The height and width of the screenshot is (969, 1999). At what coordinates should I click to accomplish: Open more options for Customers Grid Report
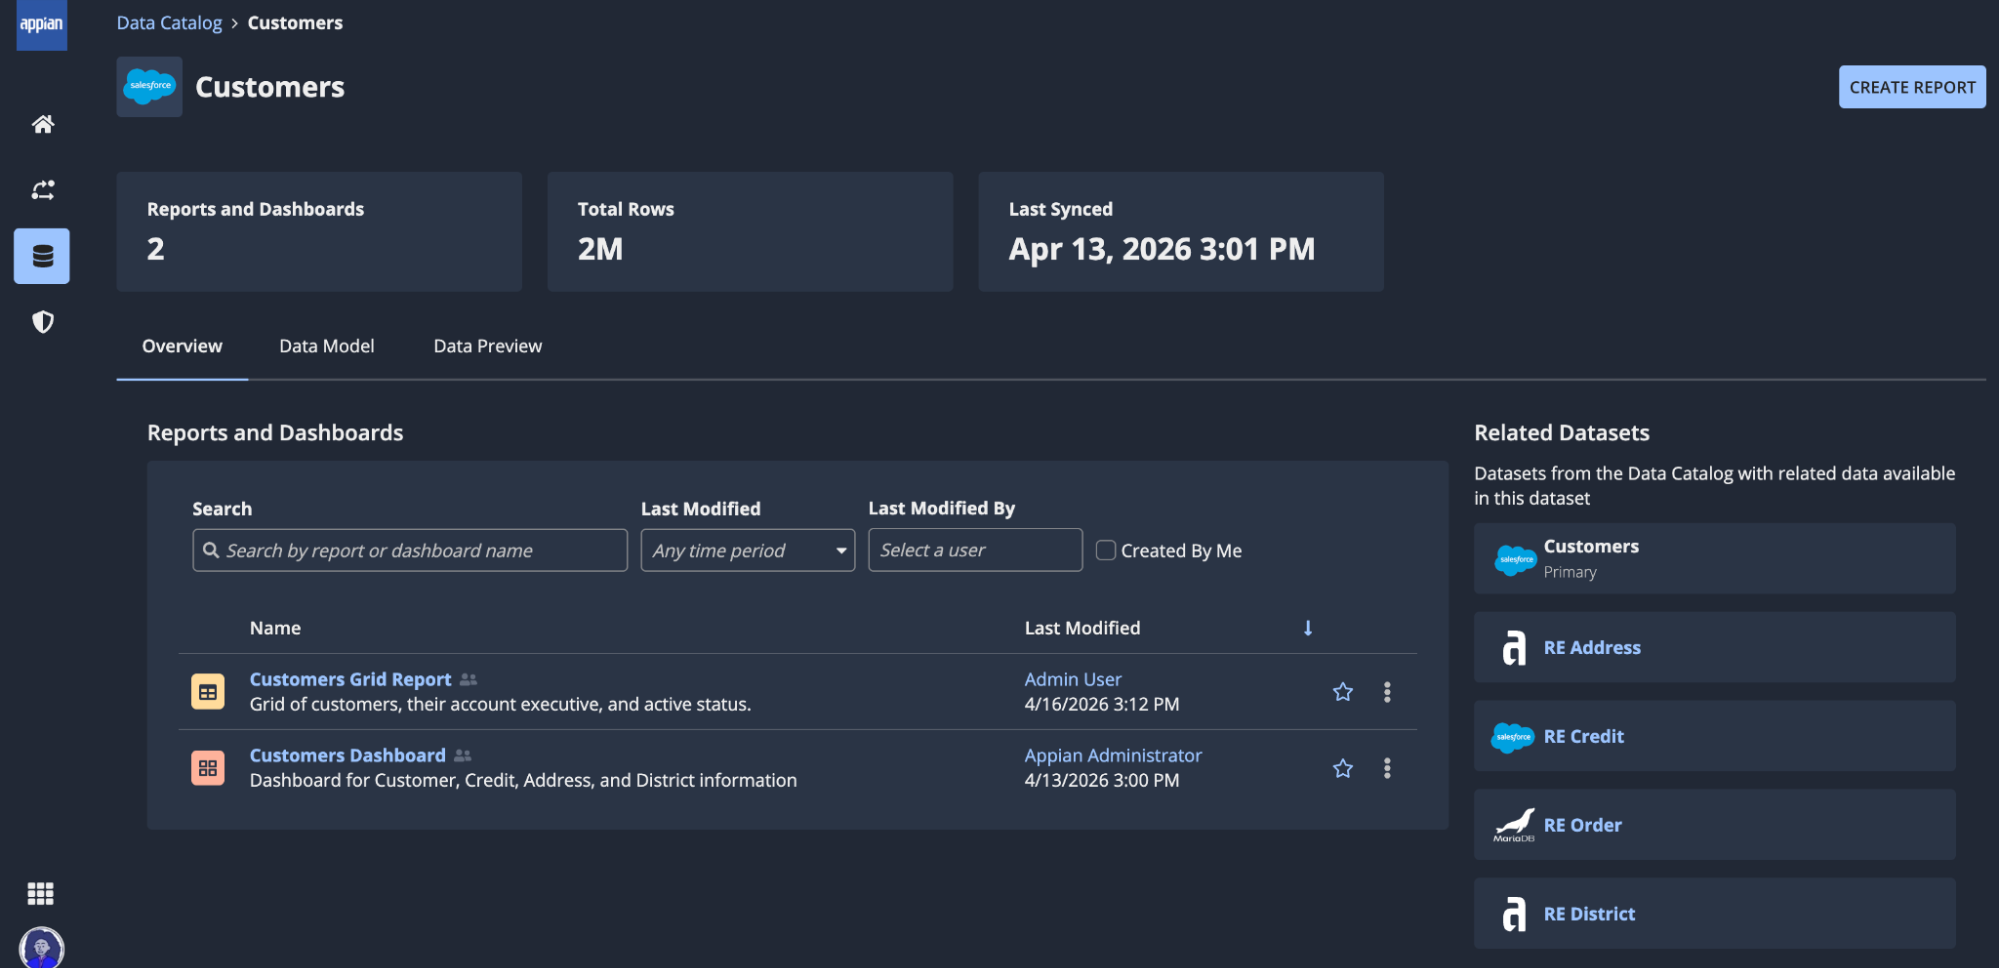tap(1387, 692)
